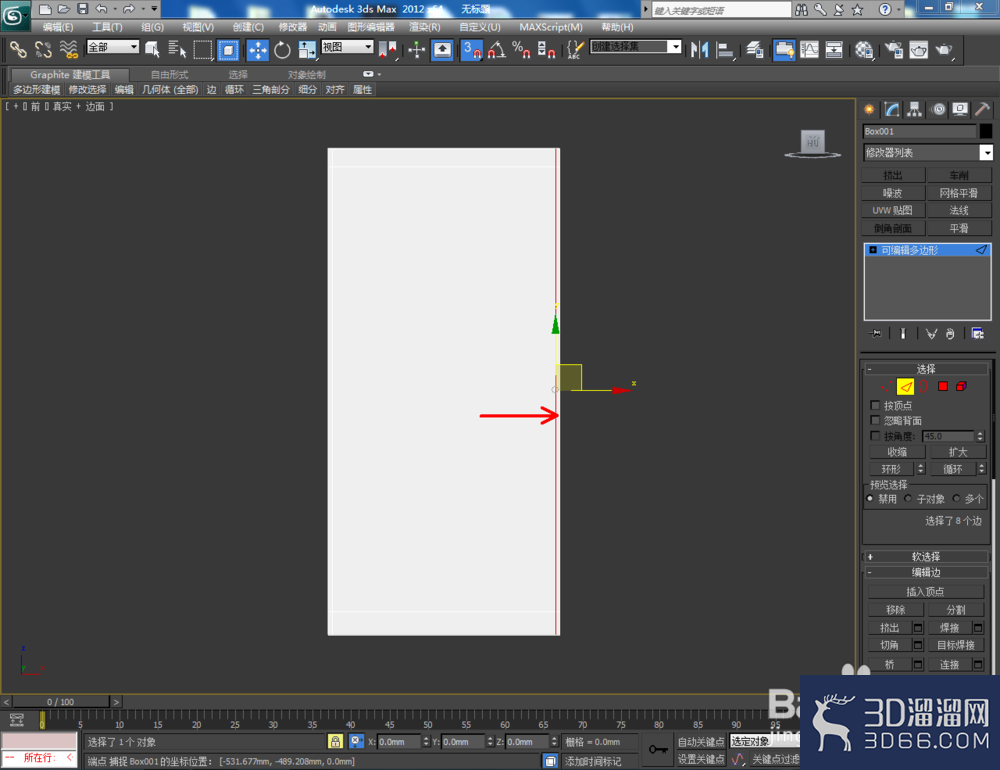Toggle absolute transform type-in mode
Viewport: 1000px width, 770px height.
pyautogui.click(x=356, y=741)
